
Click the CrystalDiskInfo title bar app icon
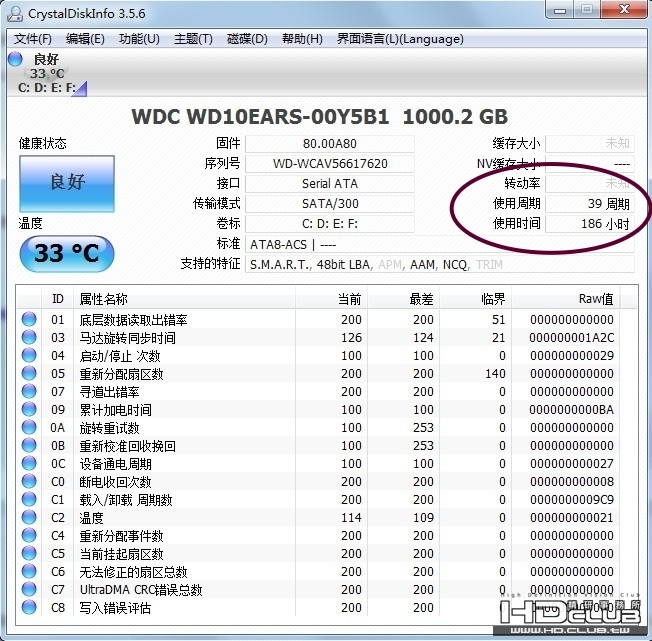point(15,14)
